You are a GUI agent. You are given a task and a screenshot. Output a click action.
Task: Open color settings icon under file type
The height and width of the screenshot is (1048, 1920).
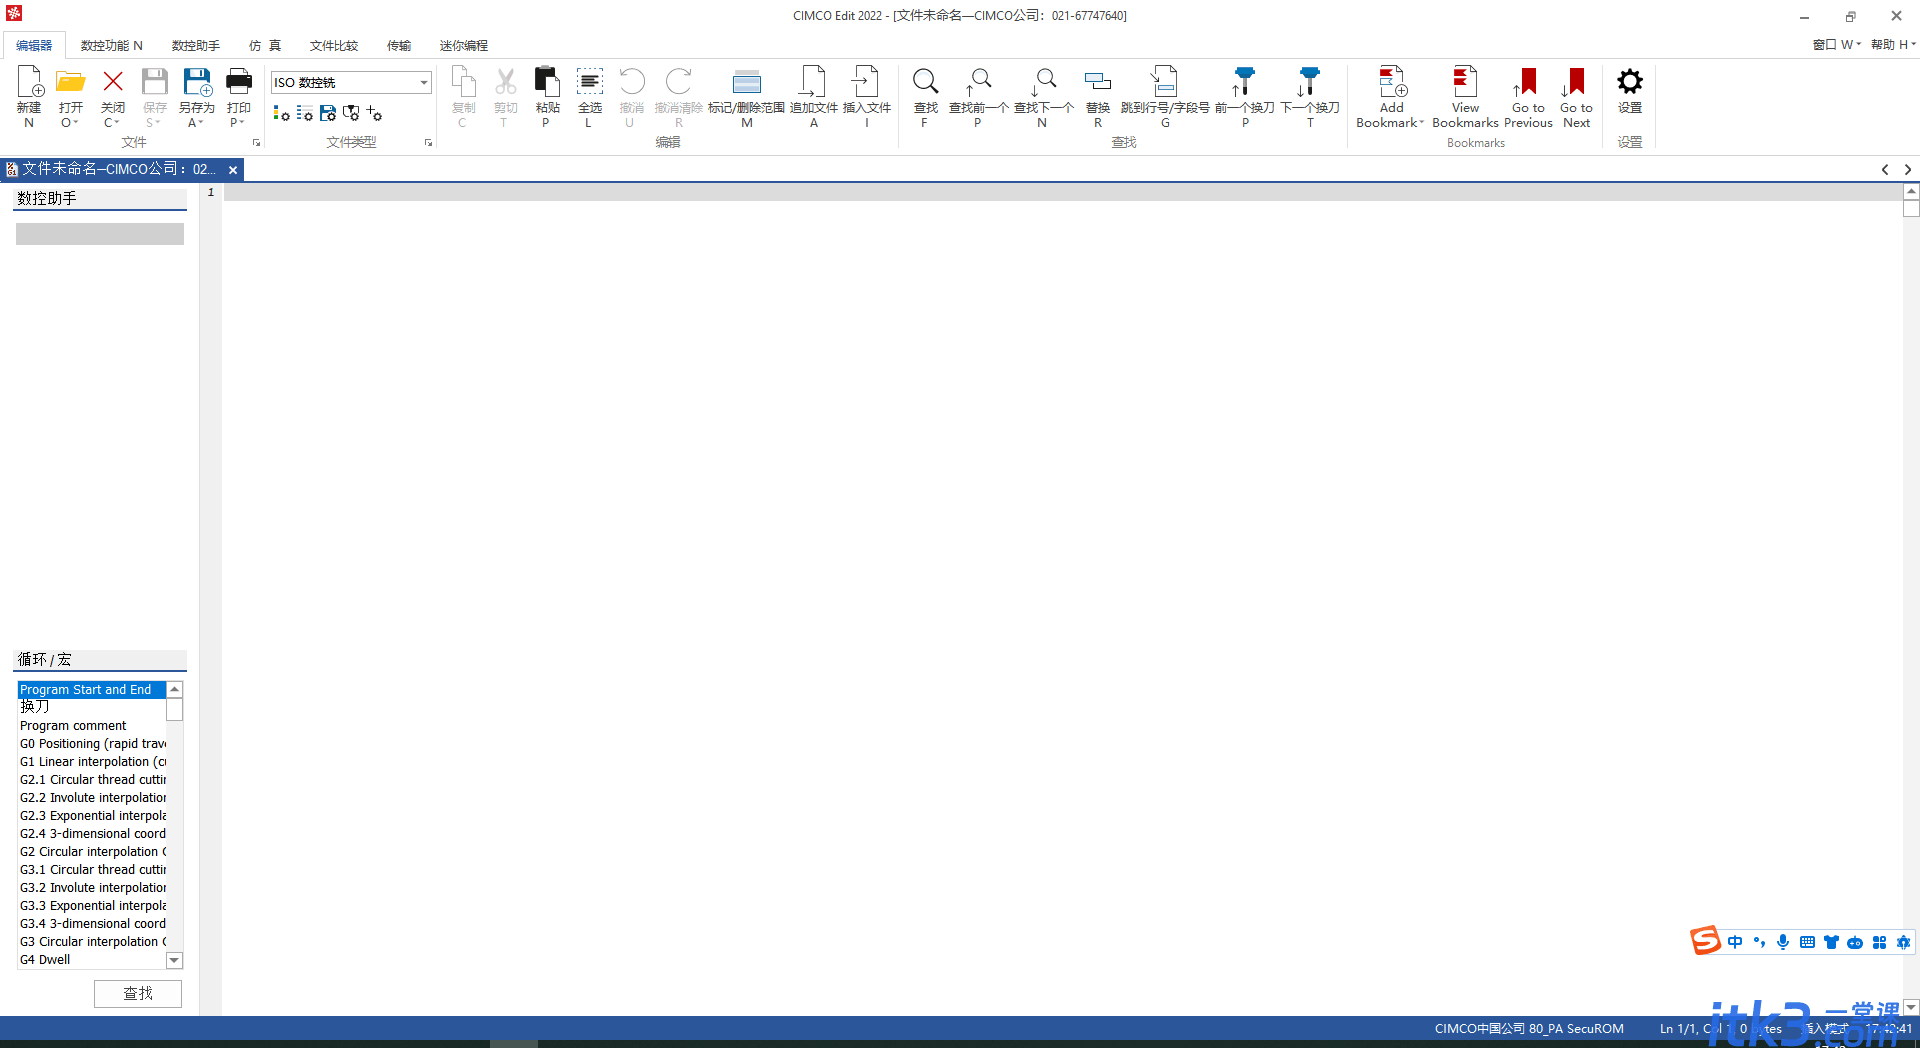coord(282,114)
